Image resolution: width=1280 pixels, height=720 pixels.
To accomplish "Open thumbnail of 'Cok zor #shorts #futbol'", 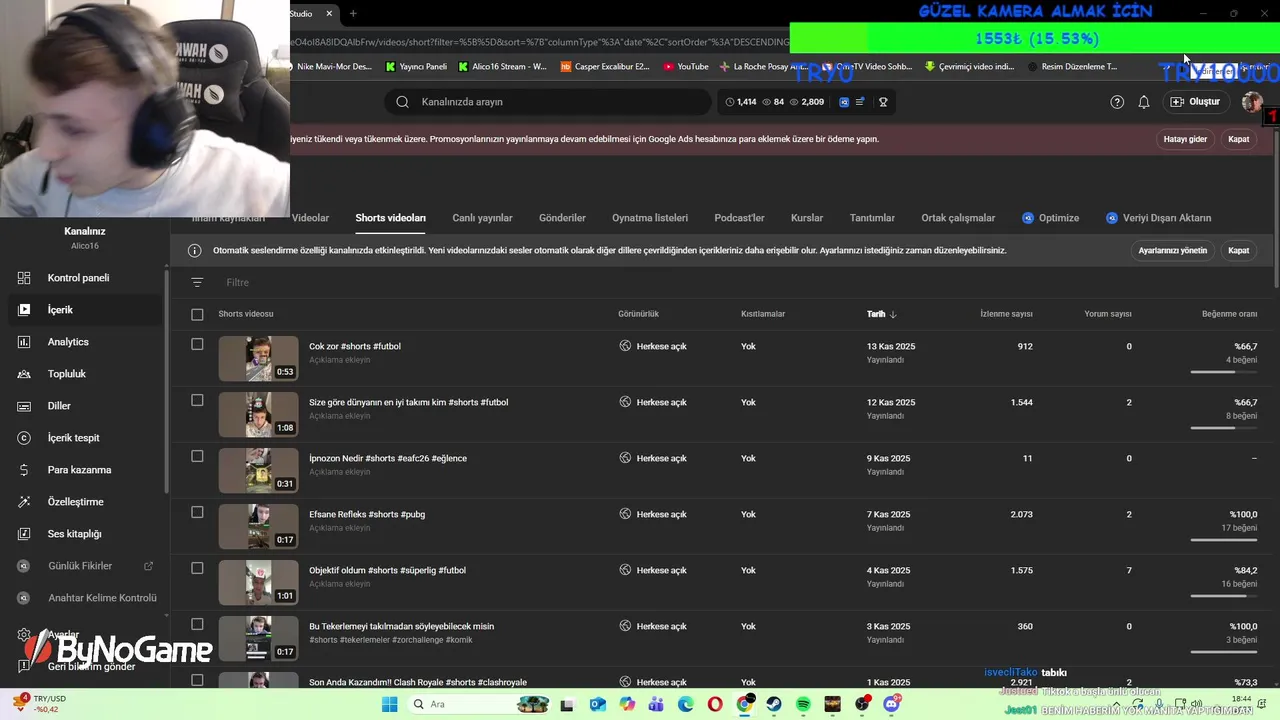I will pos(258,358).
